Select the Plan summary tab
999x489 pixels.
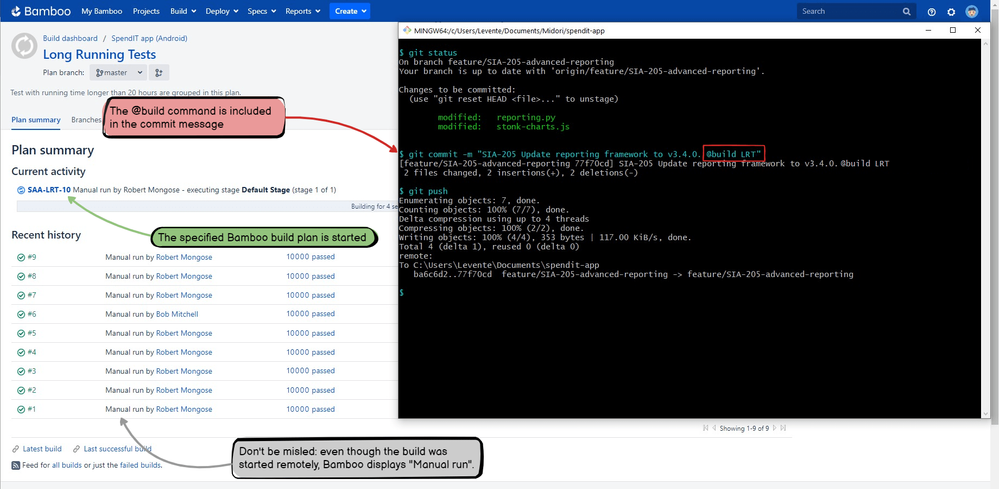click(x=36, y=120)
